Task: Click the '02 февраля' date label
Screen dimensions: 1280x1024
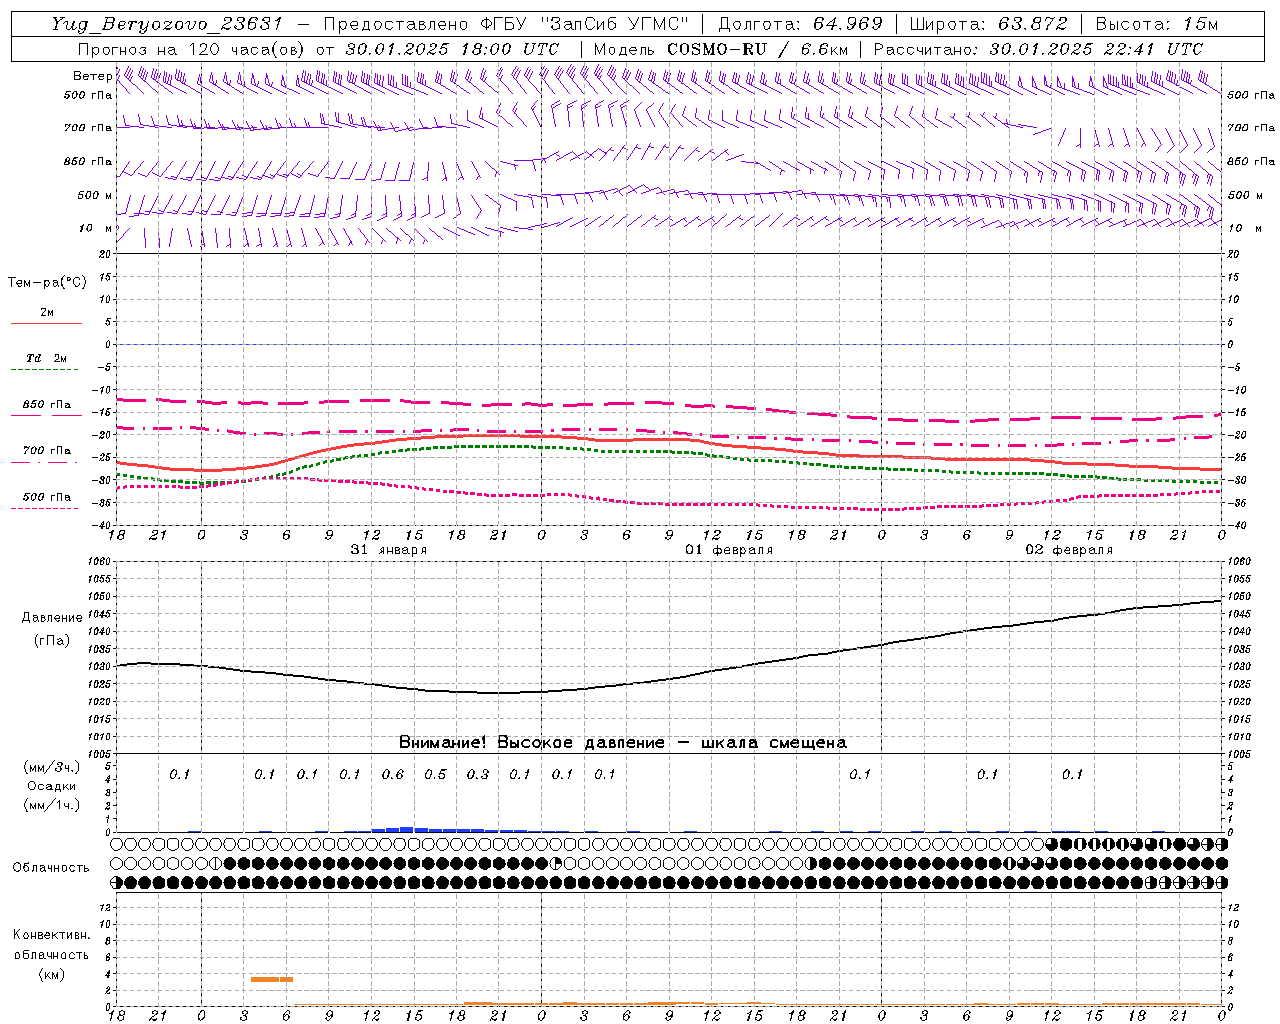Action: click(x=1069, y=550)
